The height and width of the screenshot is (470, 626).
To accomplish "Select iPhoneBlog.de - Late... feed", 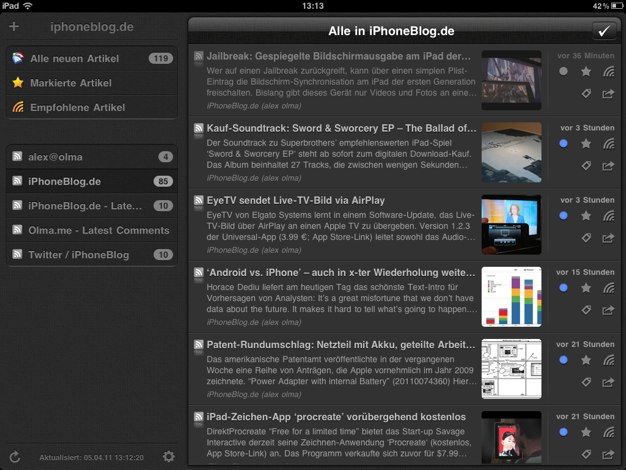I will pos(92,206).
